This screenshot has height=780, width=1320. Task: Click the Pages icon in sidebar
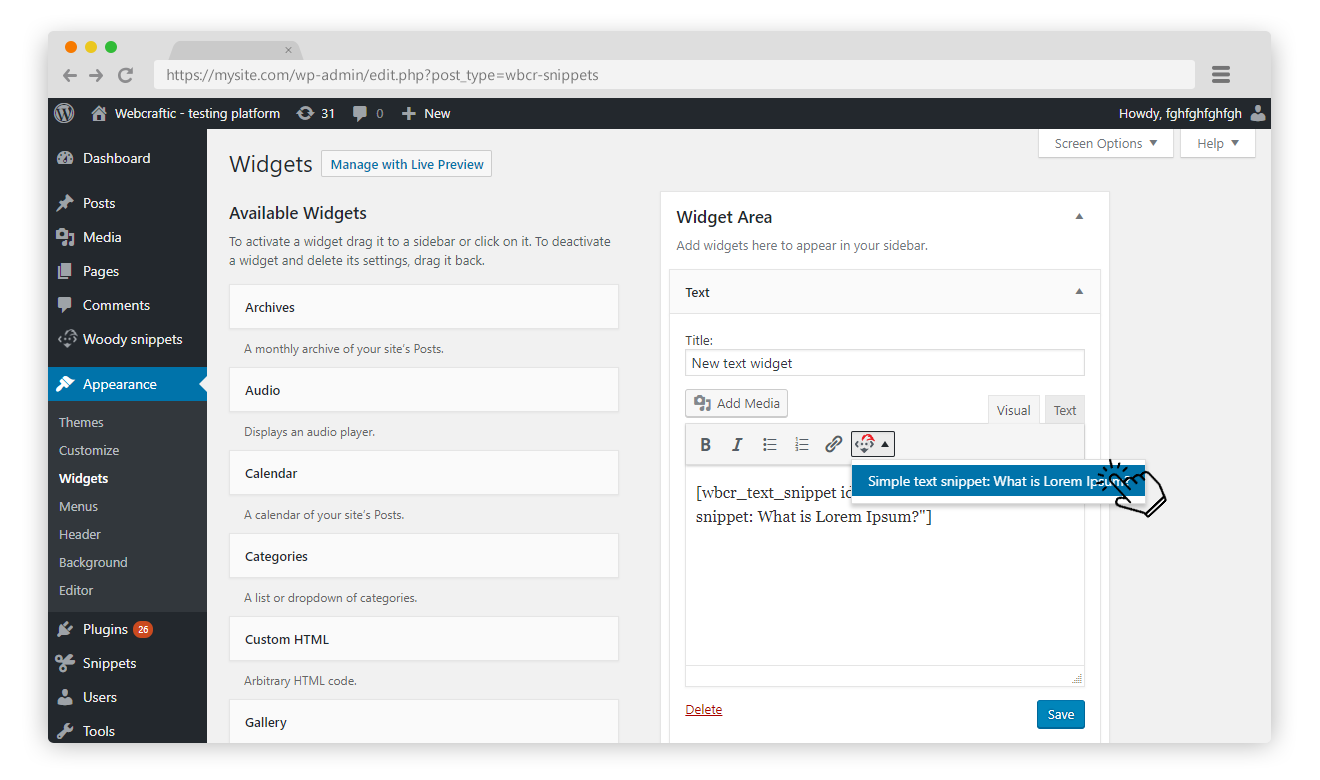(66, 271)
